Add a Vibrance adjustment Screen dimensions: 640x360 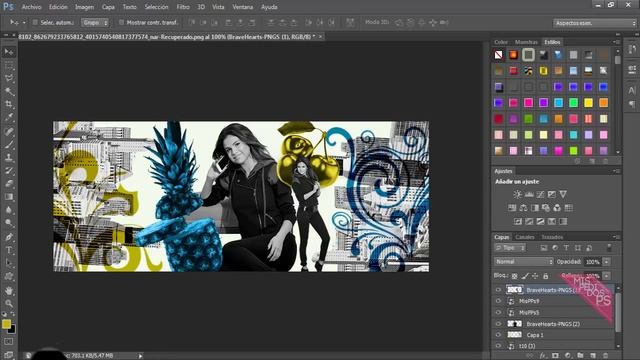click(x=563, y=194)
